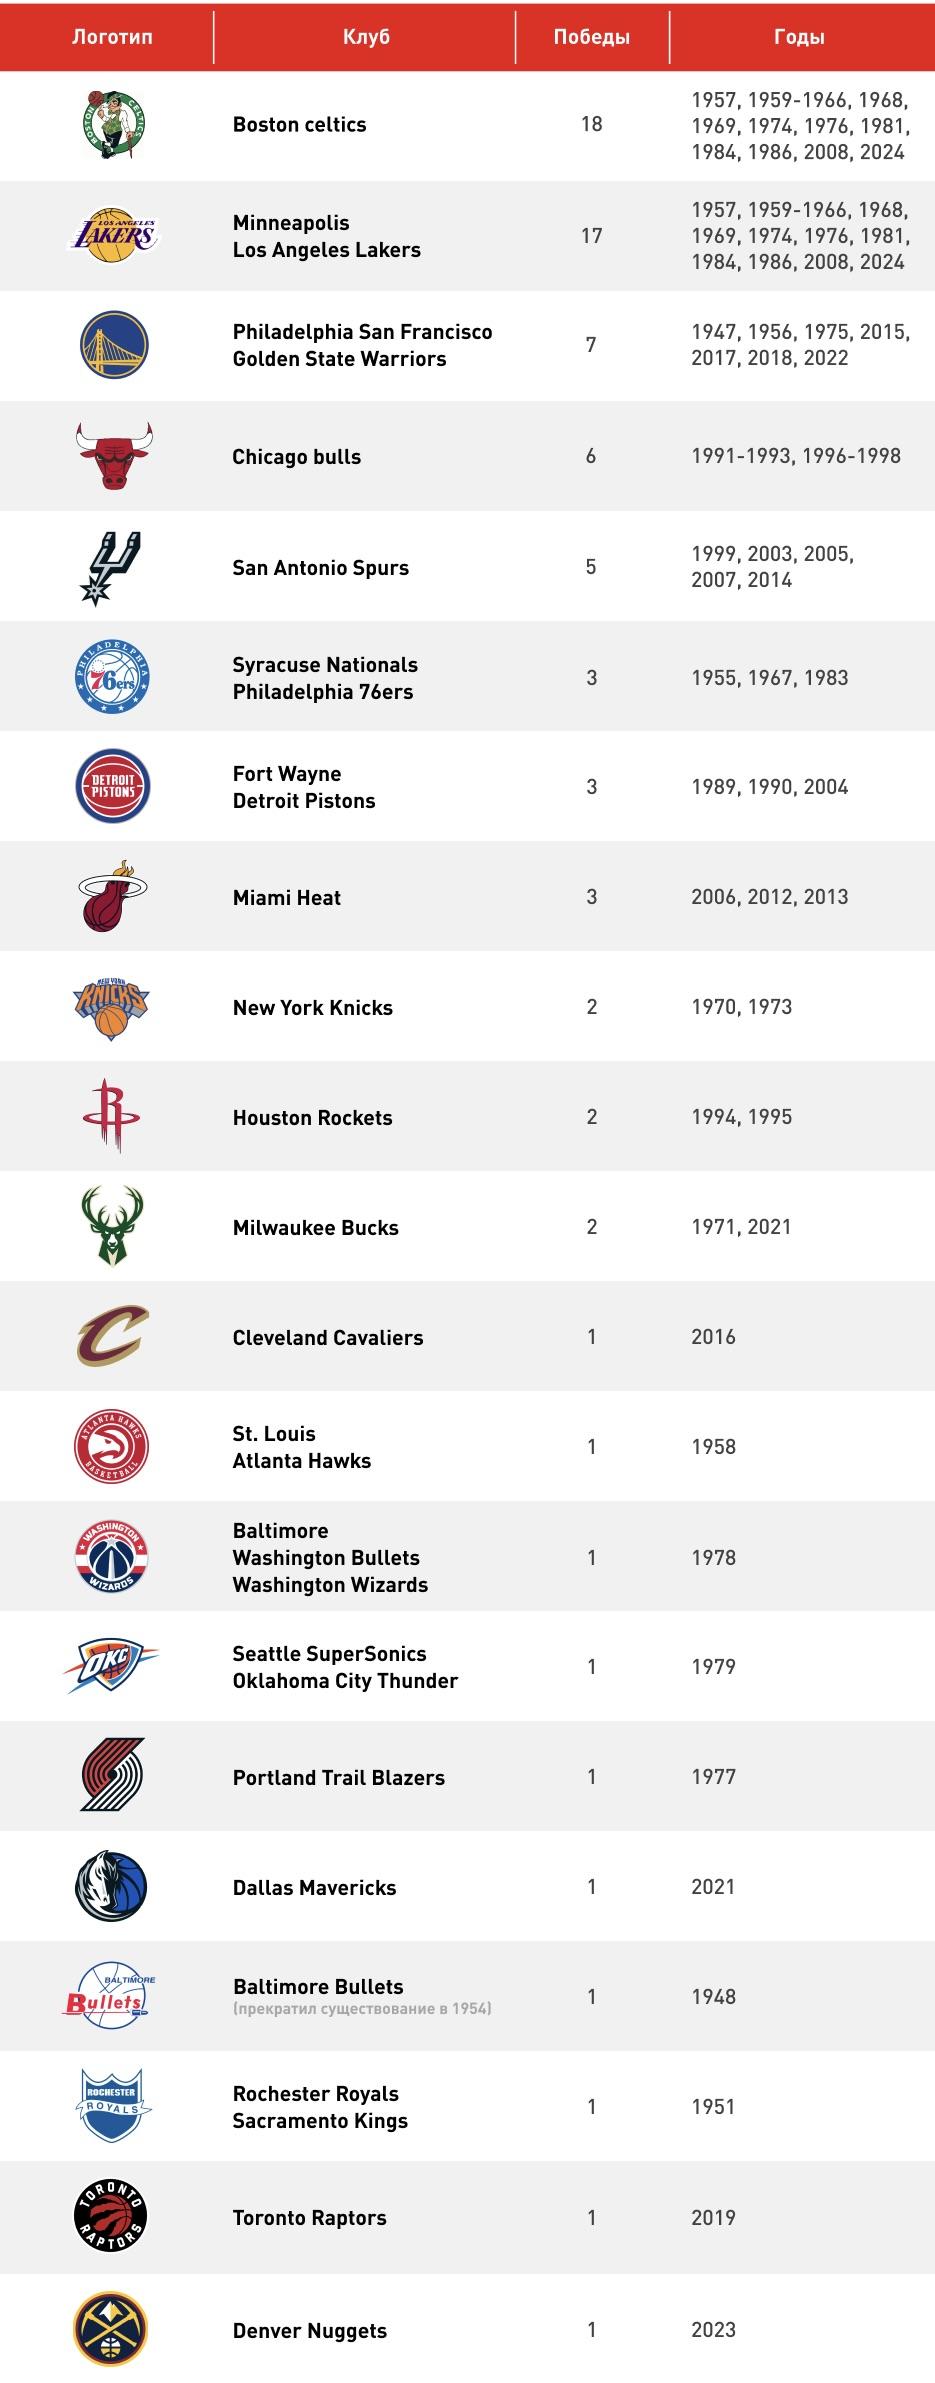Click the "Логотип" column header

click(112, 37)
